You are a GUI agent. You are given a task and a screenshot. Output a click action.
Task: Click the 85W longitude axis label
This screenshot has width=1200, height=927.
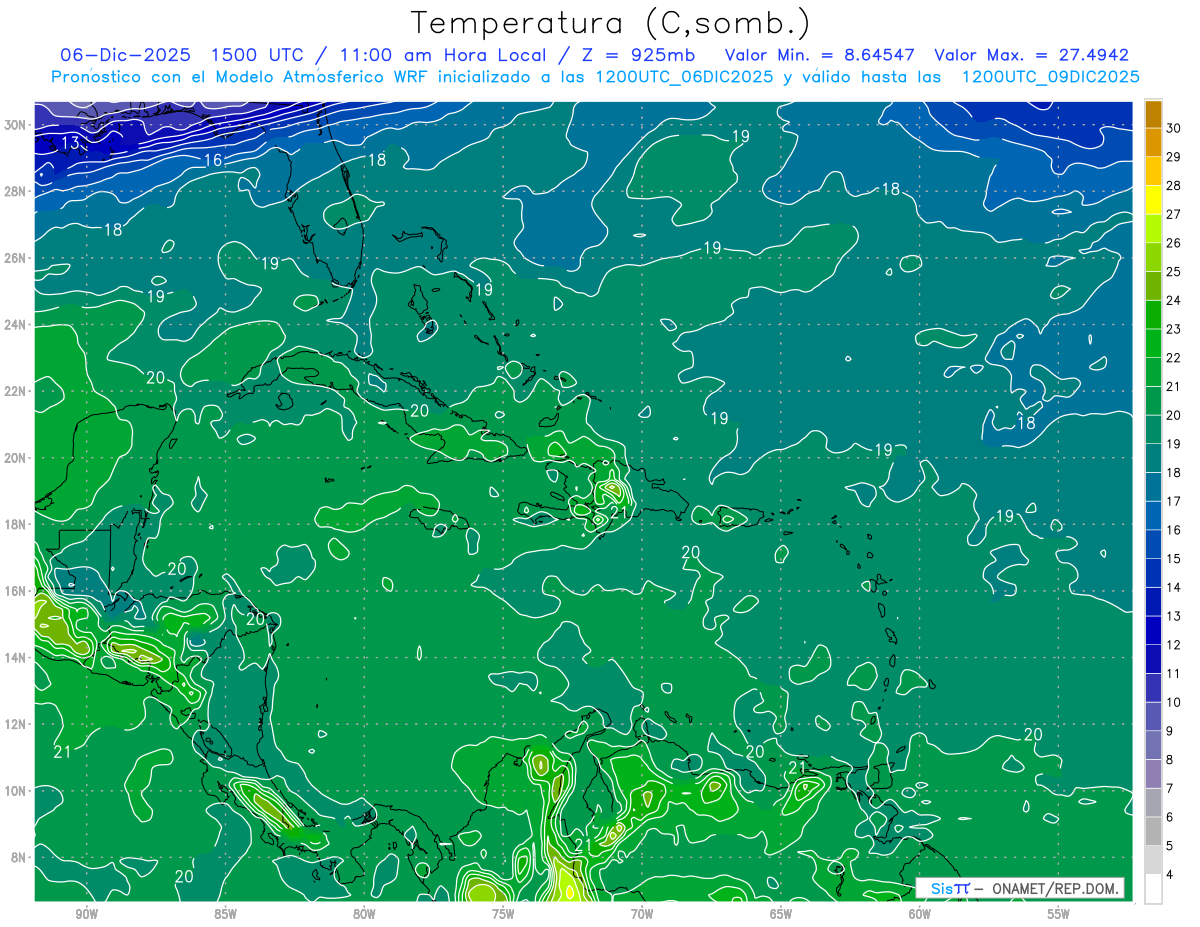(225, 914)
